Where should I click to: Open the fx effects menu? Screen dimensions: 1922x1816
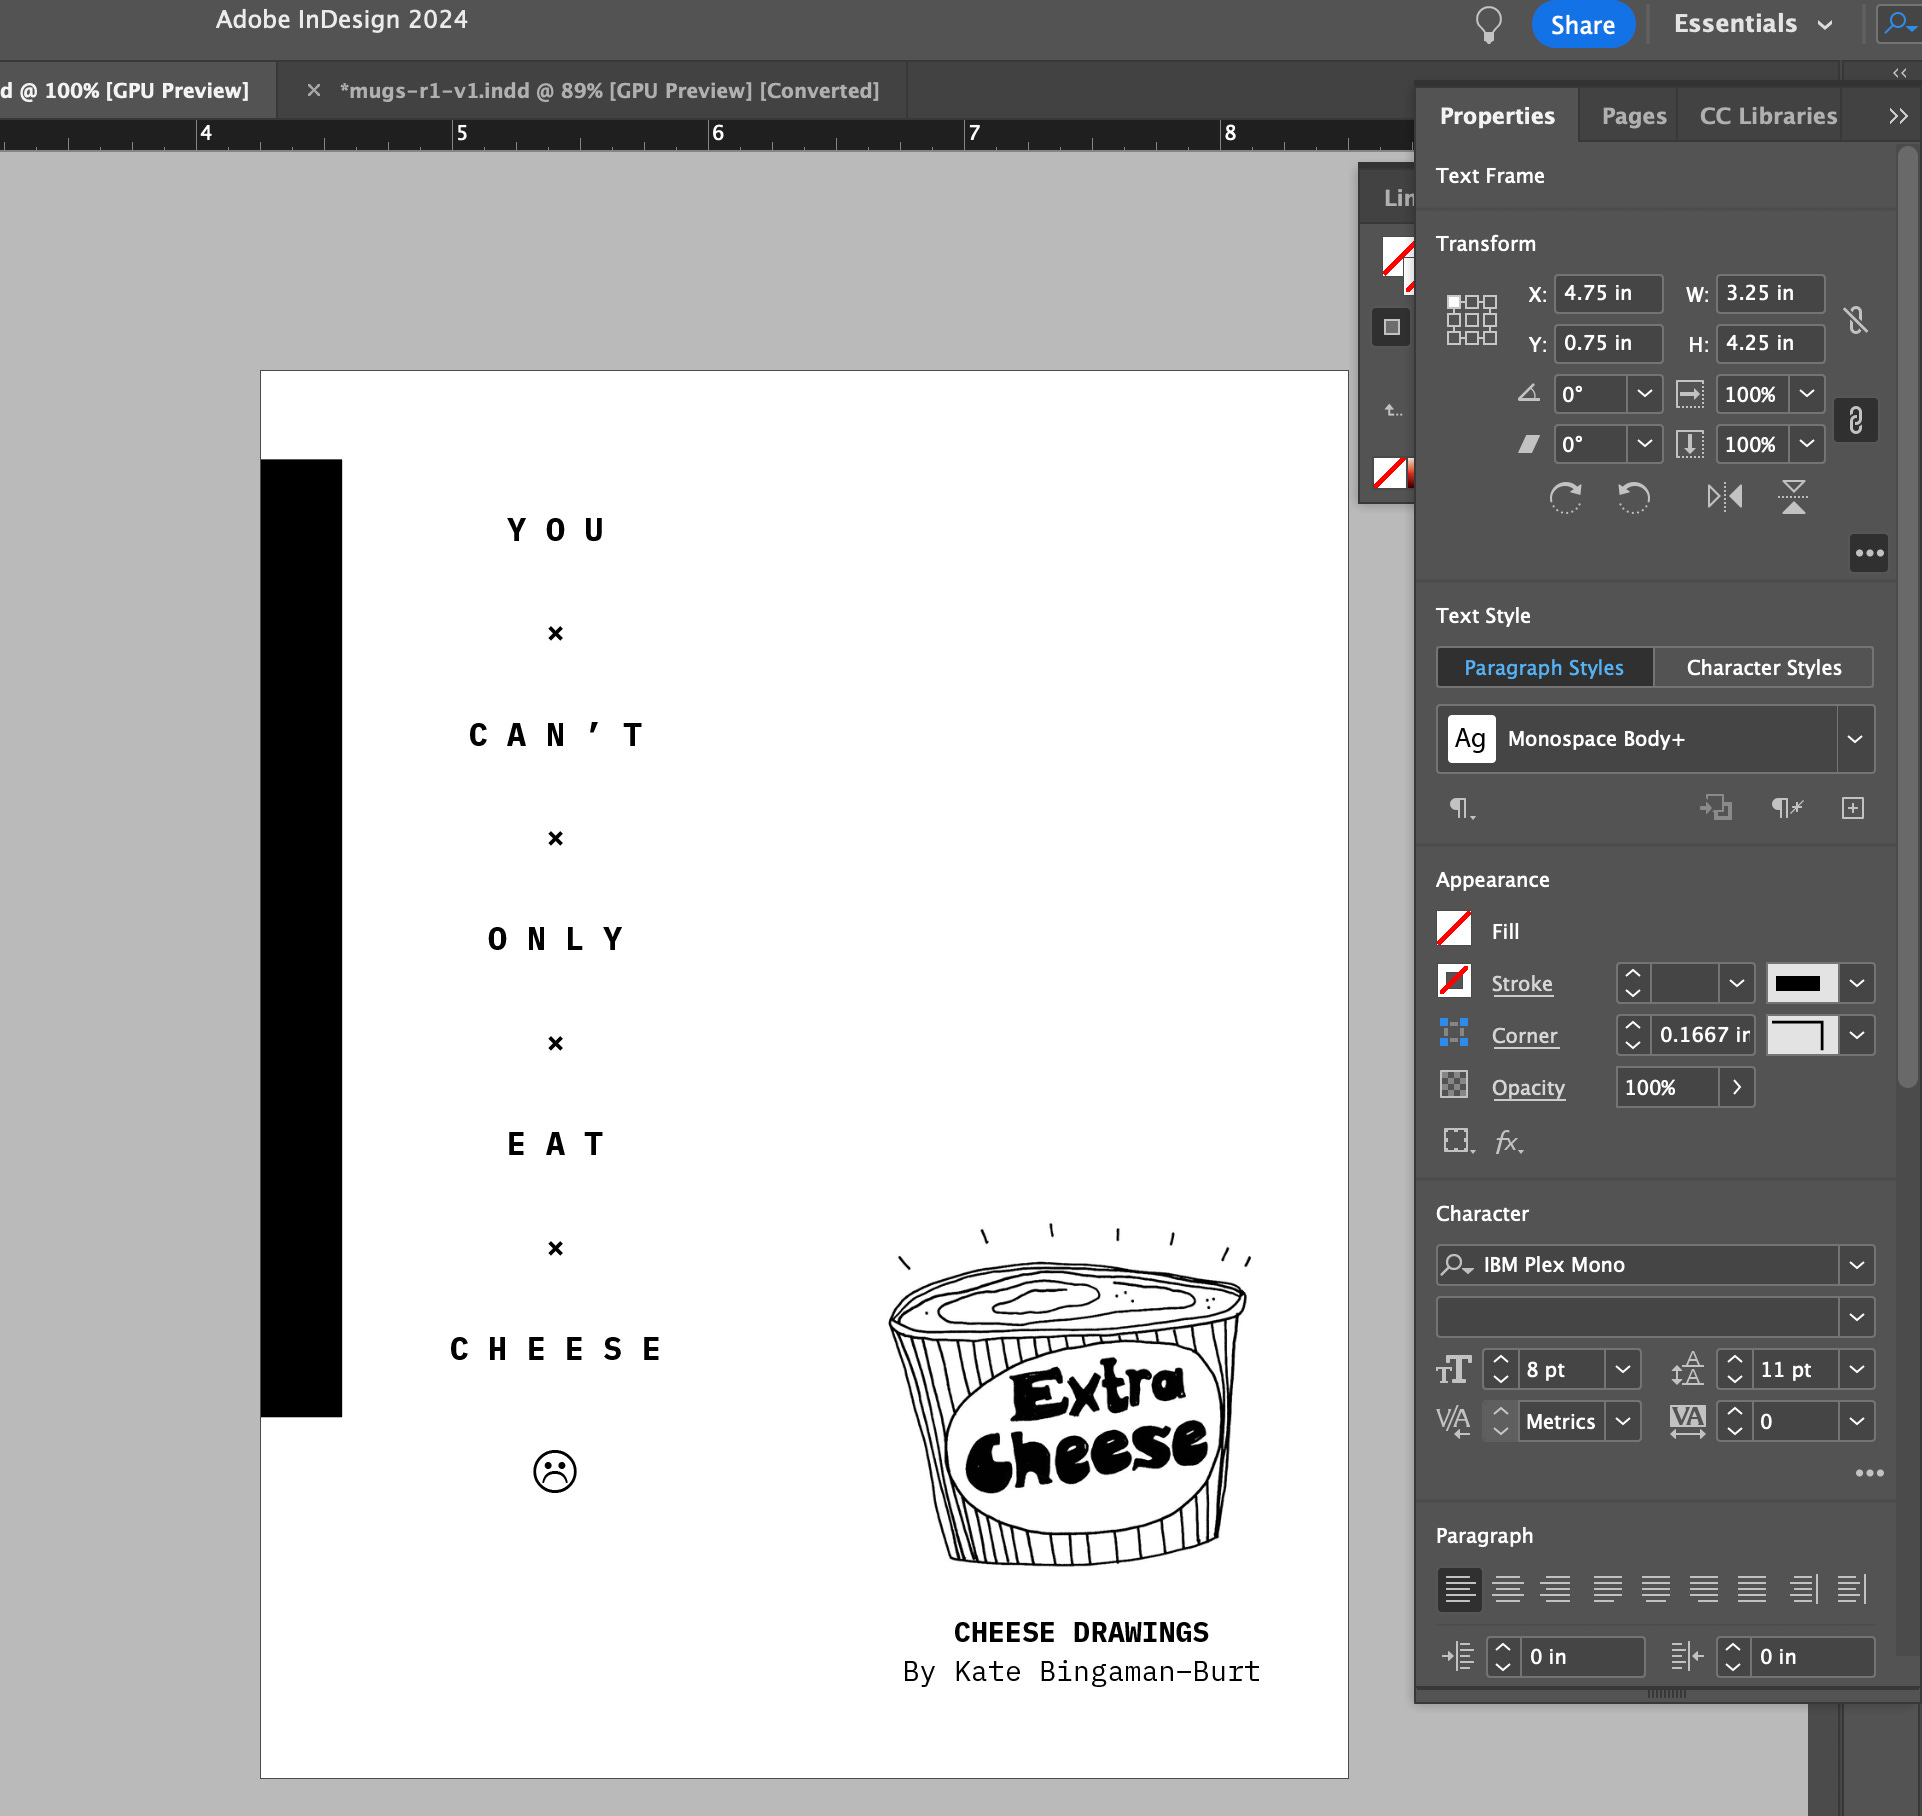click(1509, 1142)
